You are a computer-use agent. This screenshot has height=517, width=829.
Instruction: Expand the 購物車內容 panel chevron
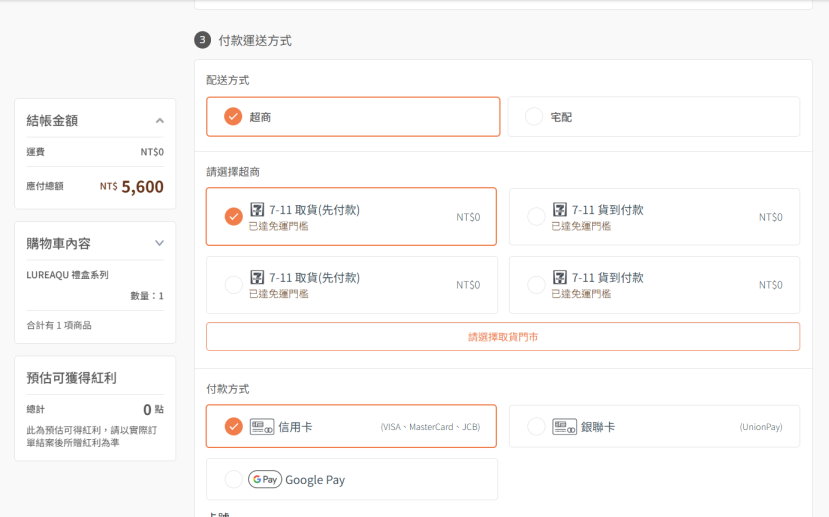tap(159, 243)
